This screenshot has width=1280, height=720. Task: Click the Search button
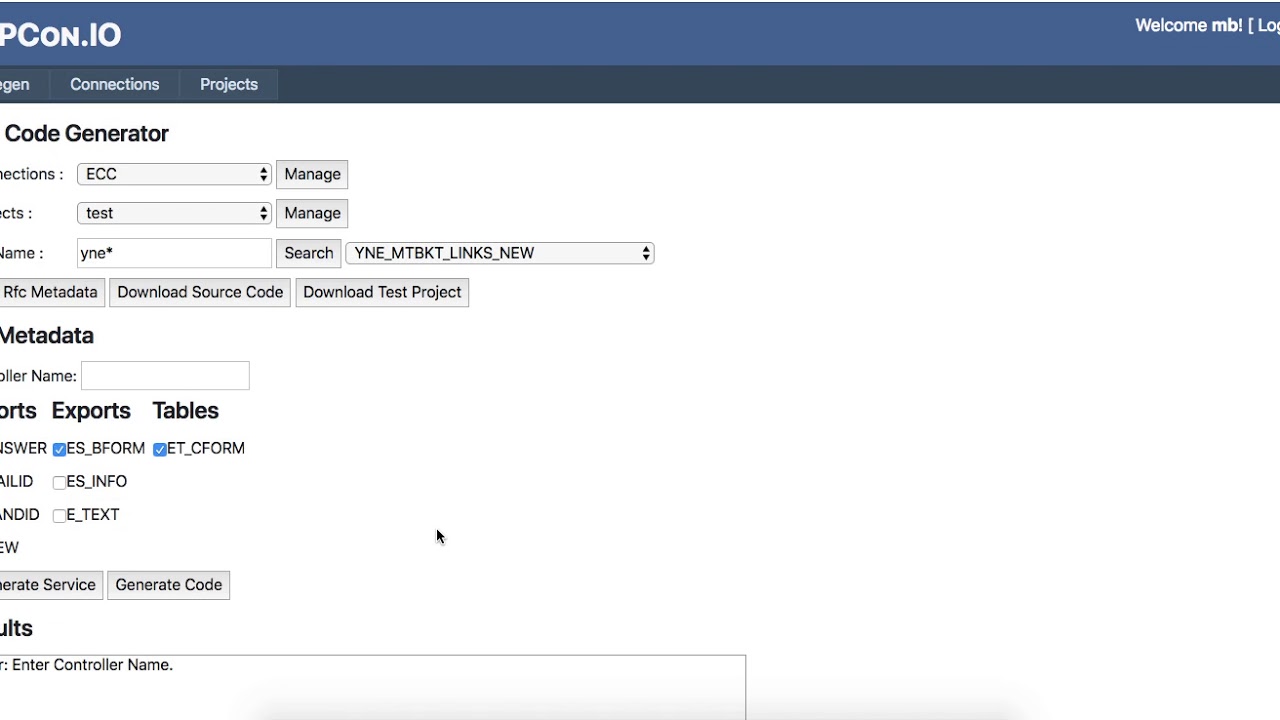(308, 253)
